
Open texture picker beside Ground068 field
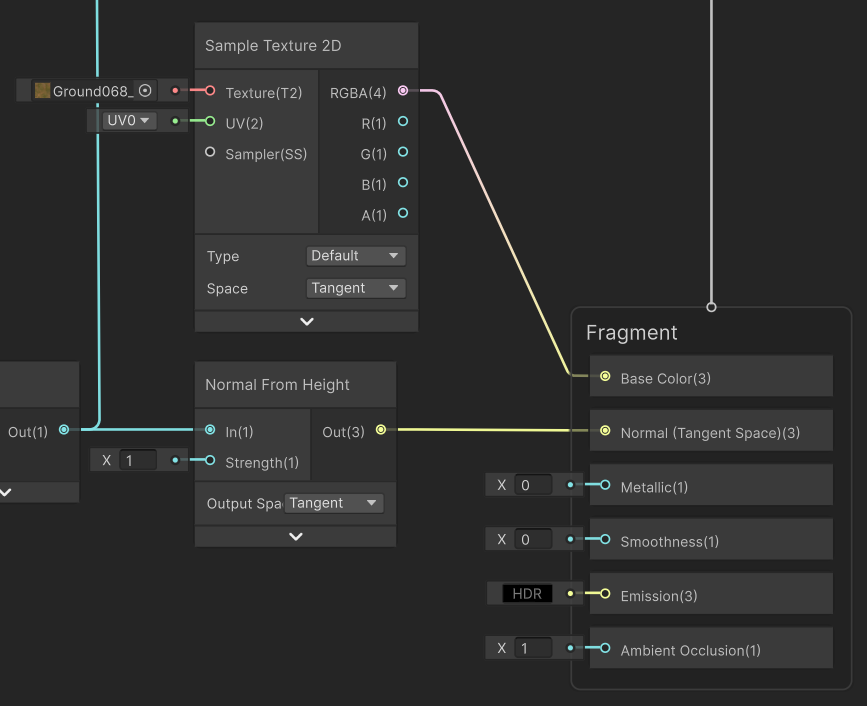pos(145,91)
